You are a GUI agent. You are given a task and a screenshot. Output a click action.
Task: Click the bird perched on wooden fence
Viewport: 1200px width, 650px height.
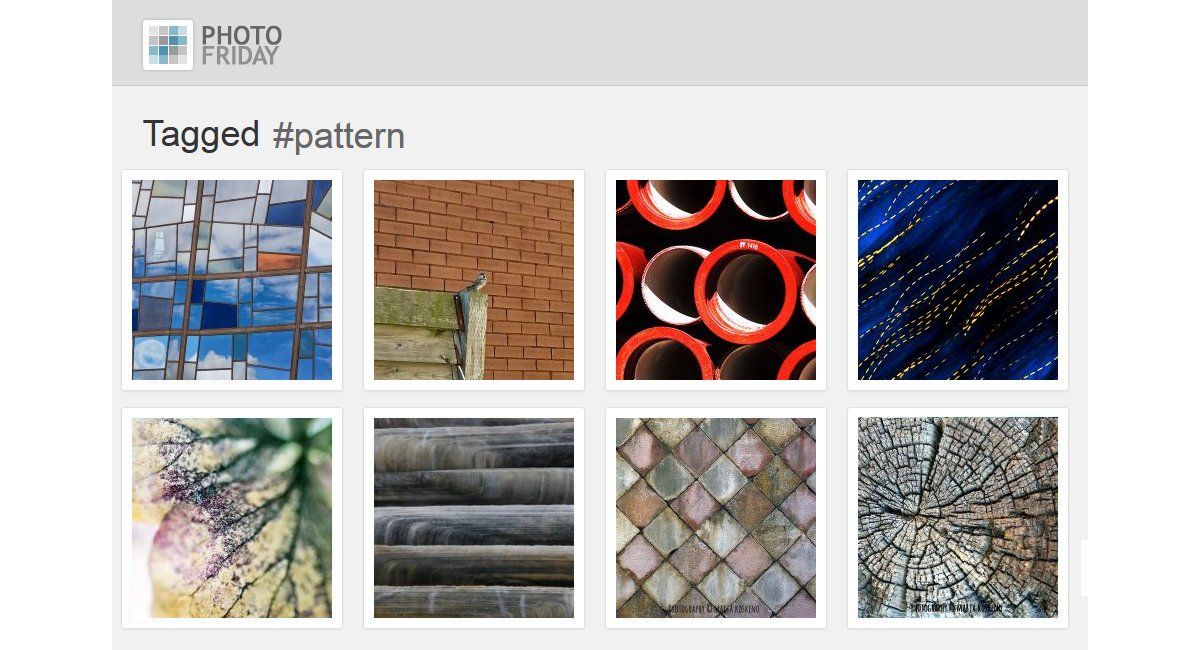[x=480, y=281]
